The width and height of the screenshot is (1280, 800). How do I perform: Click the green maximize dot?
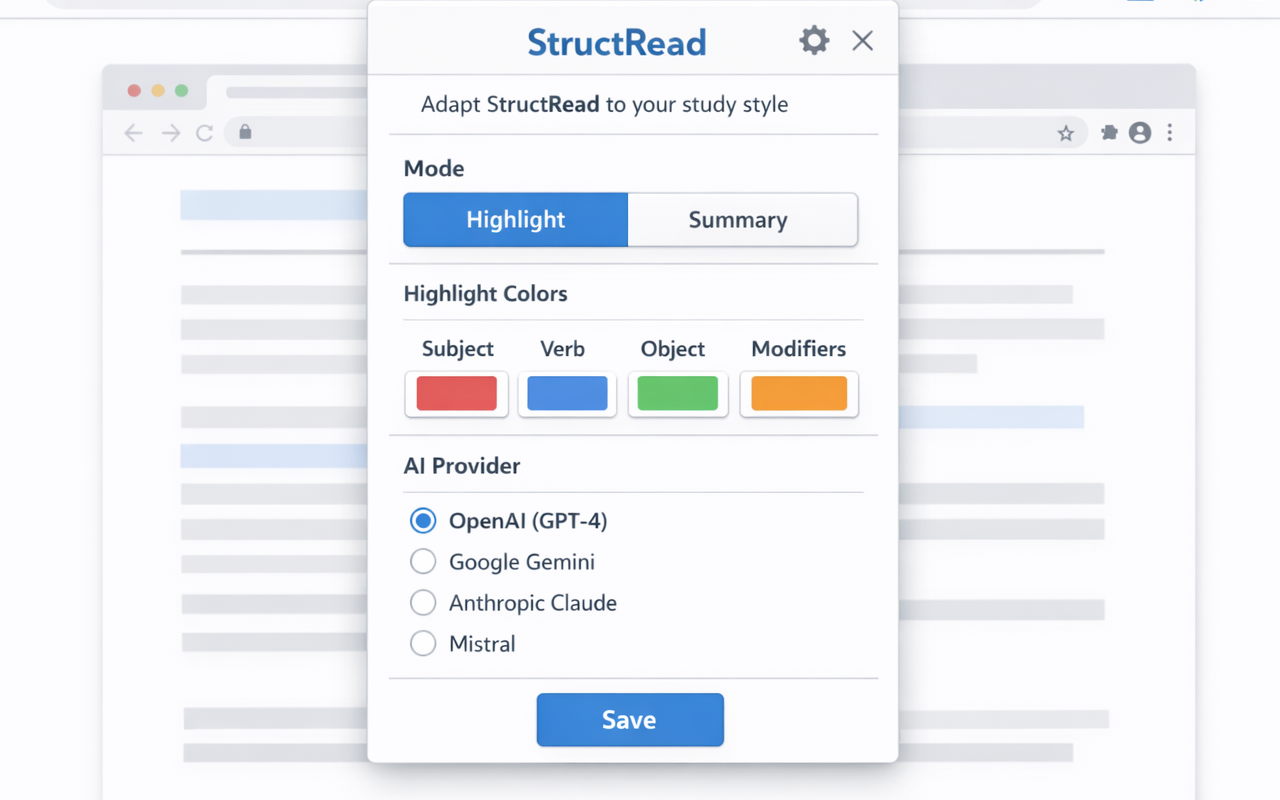coord(181,91)
